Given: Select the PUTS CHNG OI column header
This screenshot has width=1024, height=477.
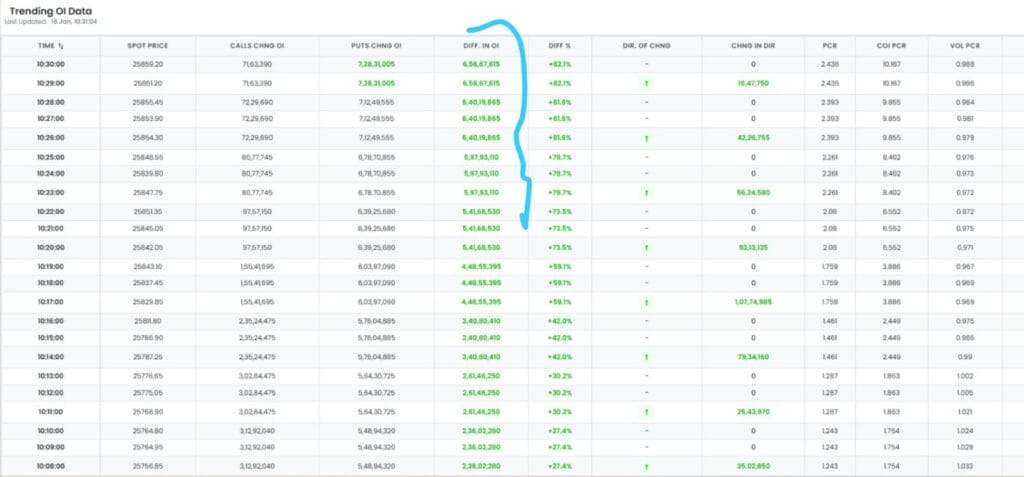Looking at the screenshot, I should [376, 46].
